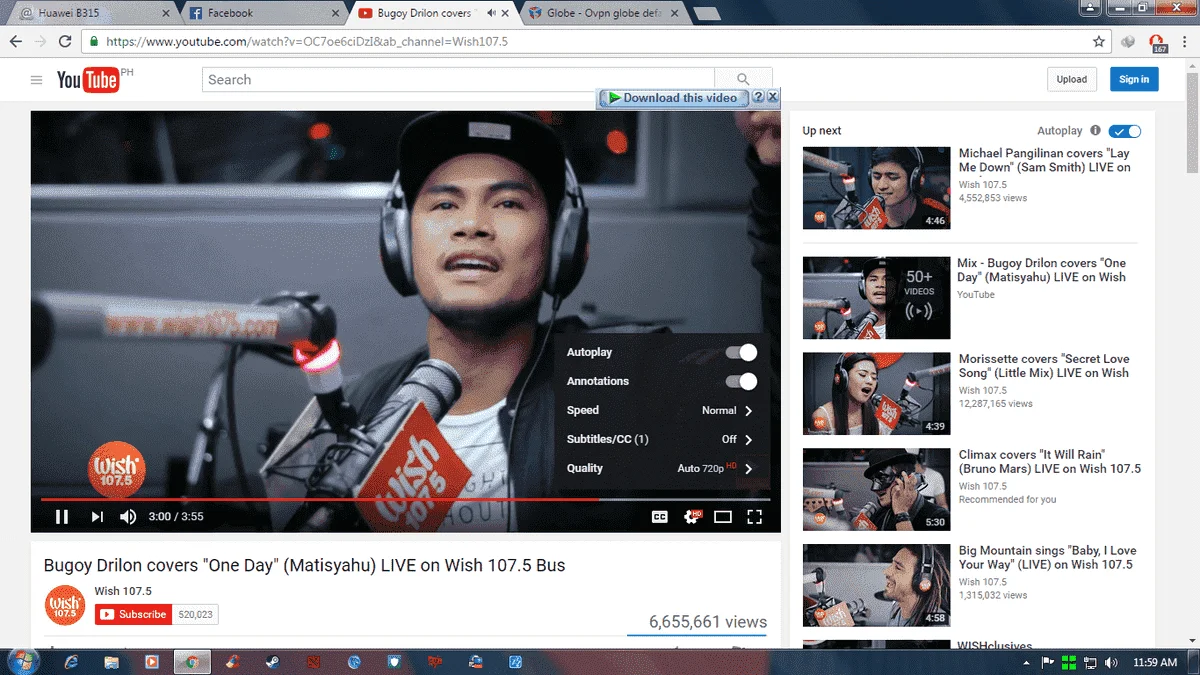Open the YouTube hamburger guide menu
This screenshot has width=1200, height=675.
[37, 80]
